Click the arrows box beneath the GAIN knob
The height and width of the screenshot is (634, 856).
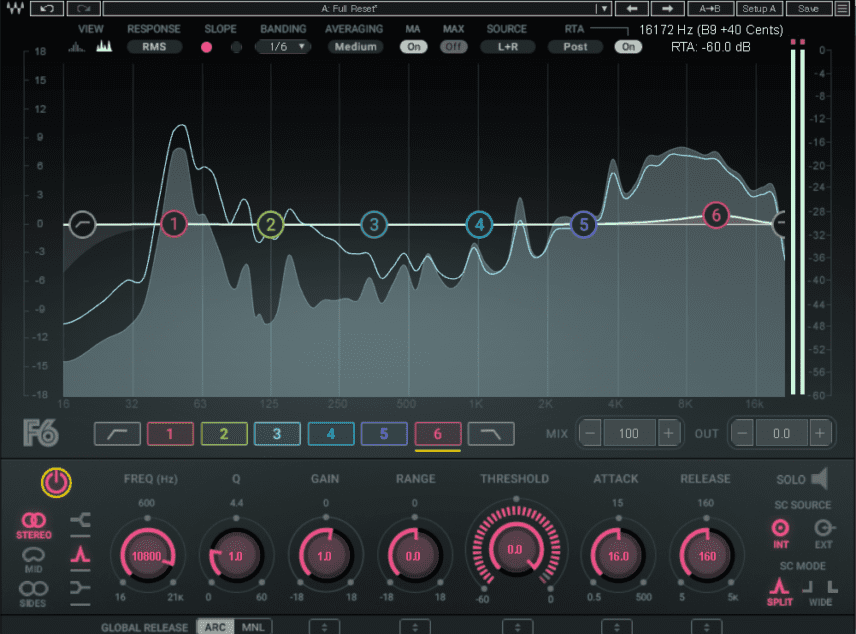[x=325, y=627]
